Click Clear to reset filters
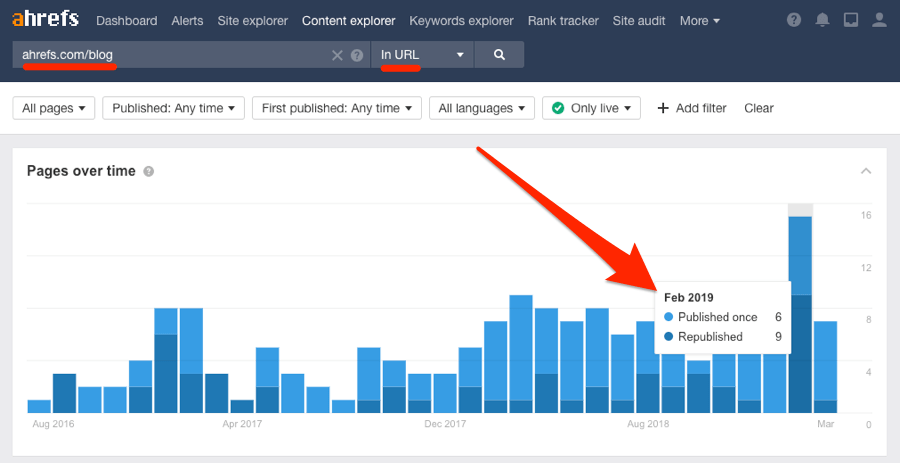Image resolution: width=900 pixels, height=463 pixels. 759,108
